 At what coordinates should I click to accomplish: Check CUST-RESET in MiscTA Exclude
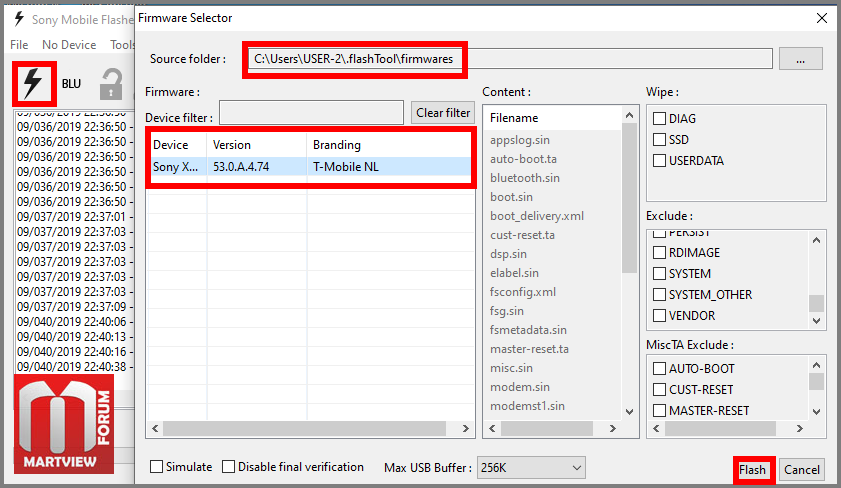pyautogui.click(x=659, y=389)
